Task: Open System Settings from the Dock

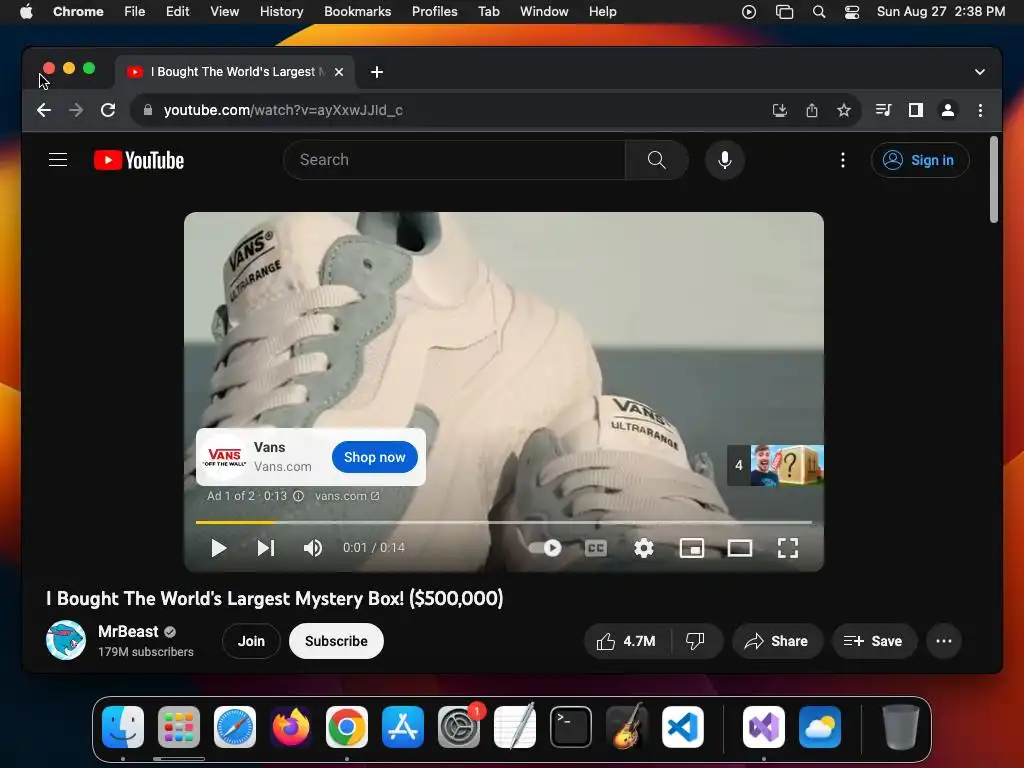Action: [458, 727]
